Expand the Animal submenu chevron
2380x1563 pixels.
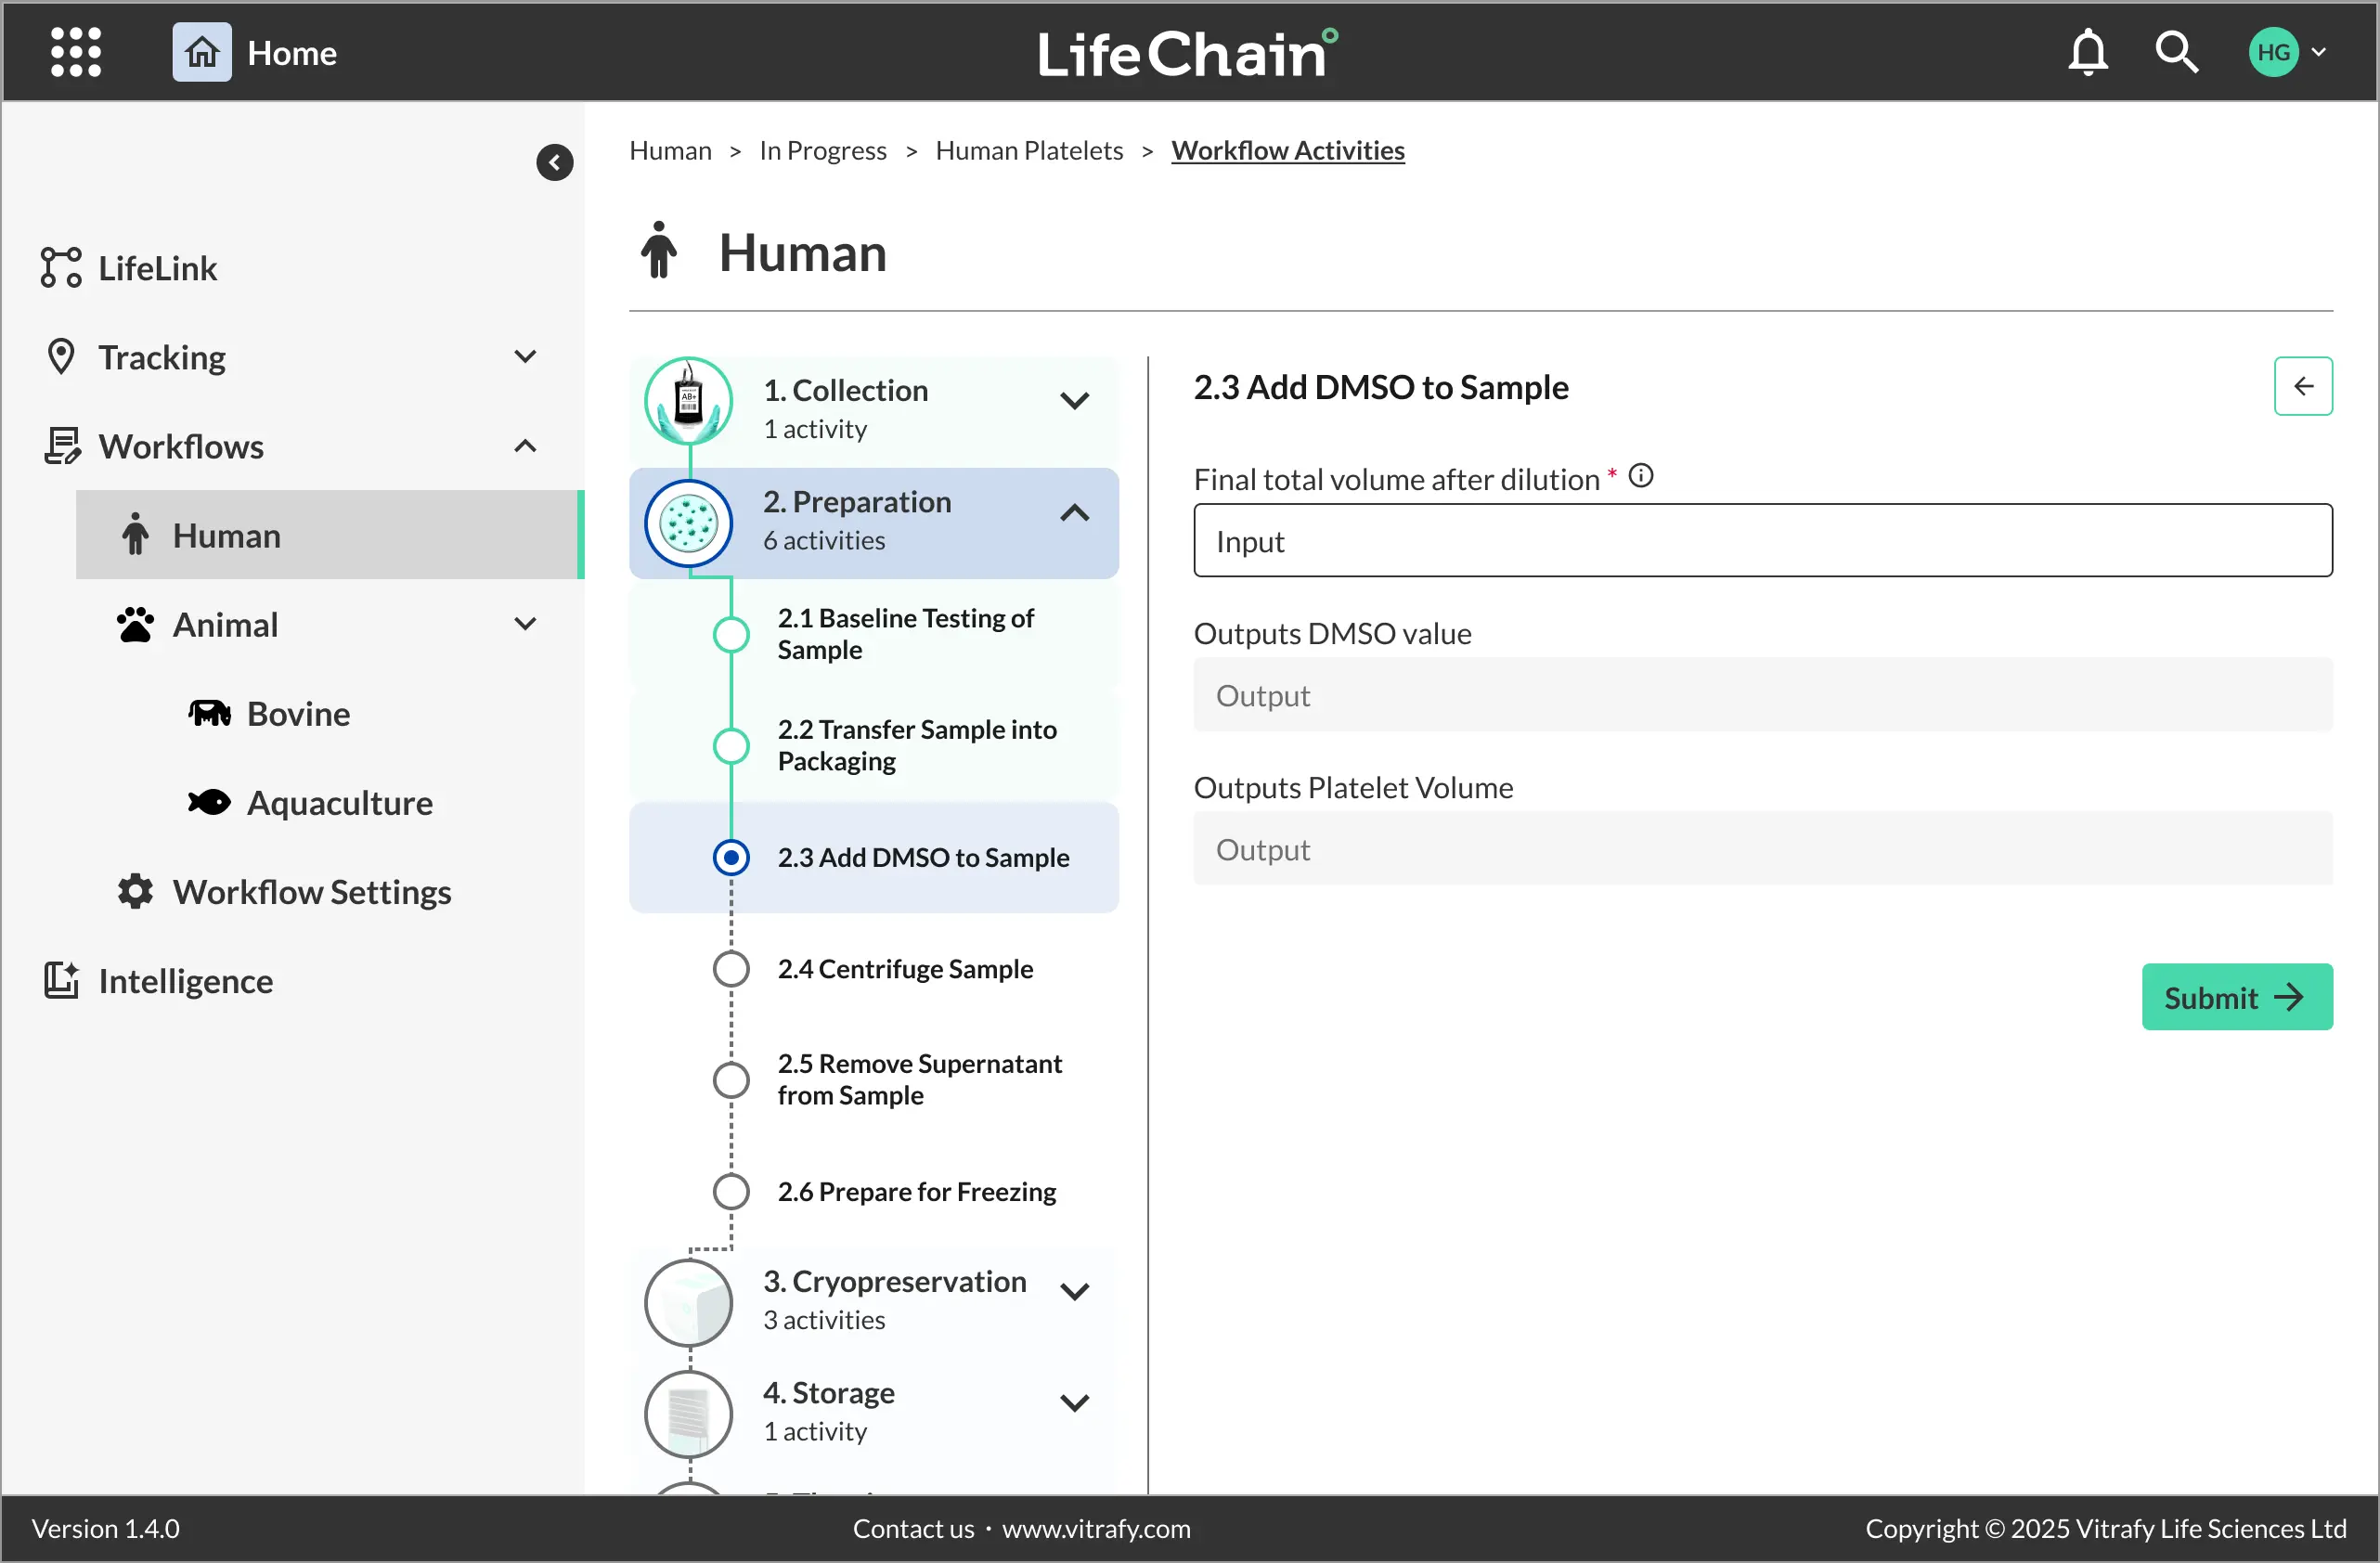coord(525,624)
